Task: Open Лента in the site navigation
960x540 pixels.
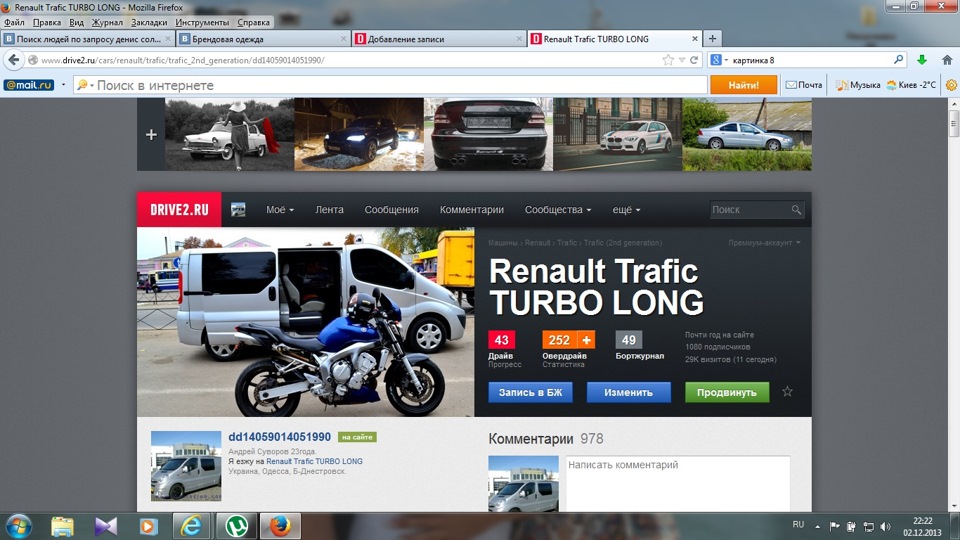Action: pyautogui.click(x=329, y=209)
